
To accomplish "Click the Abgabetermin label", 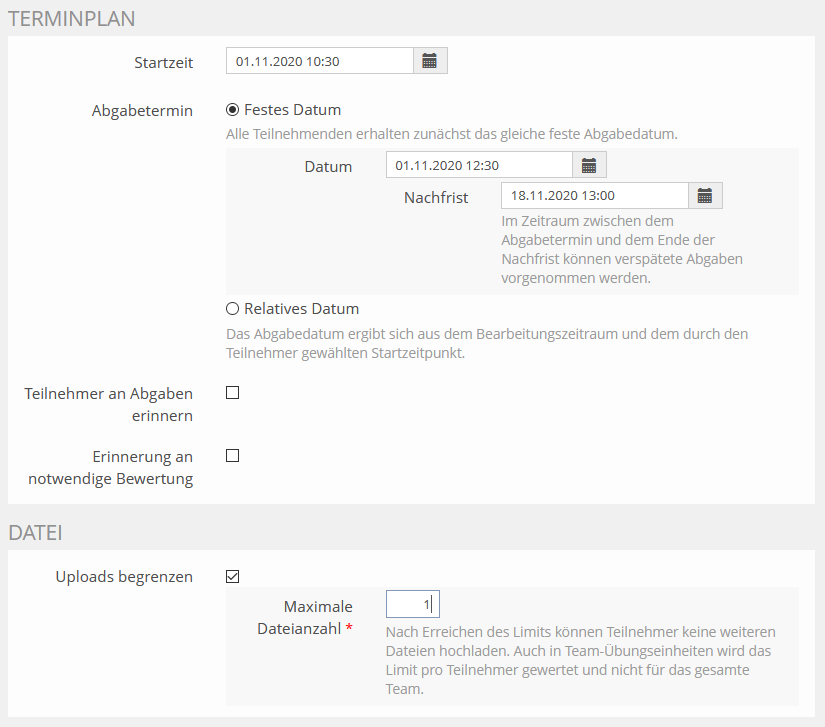I will [x=142, y=111].
